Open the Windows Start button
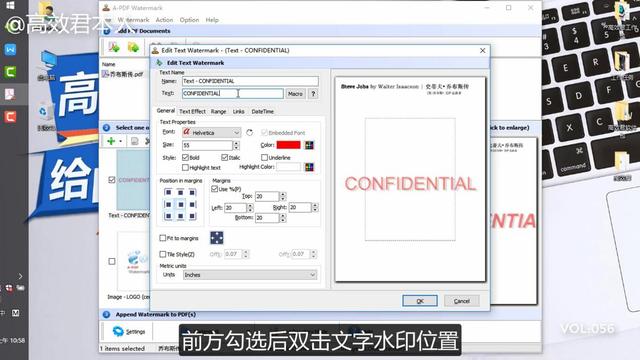 (x=10, y=6)
